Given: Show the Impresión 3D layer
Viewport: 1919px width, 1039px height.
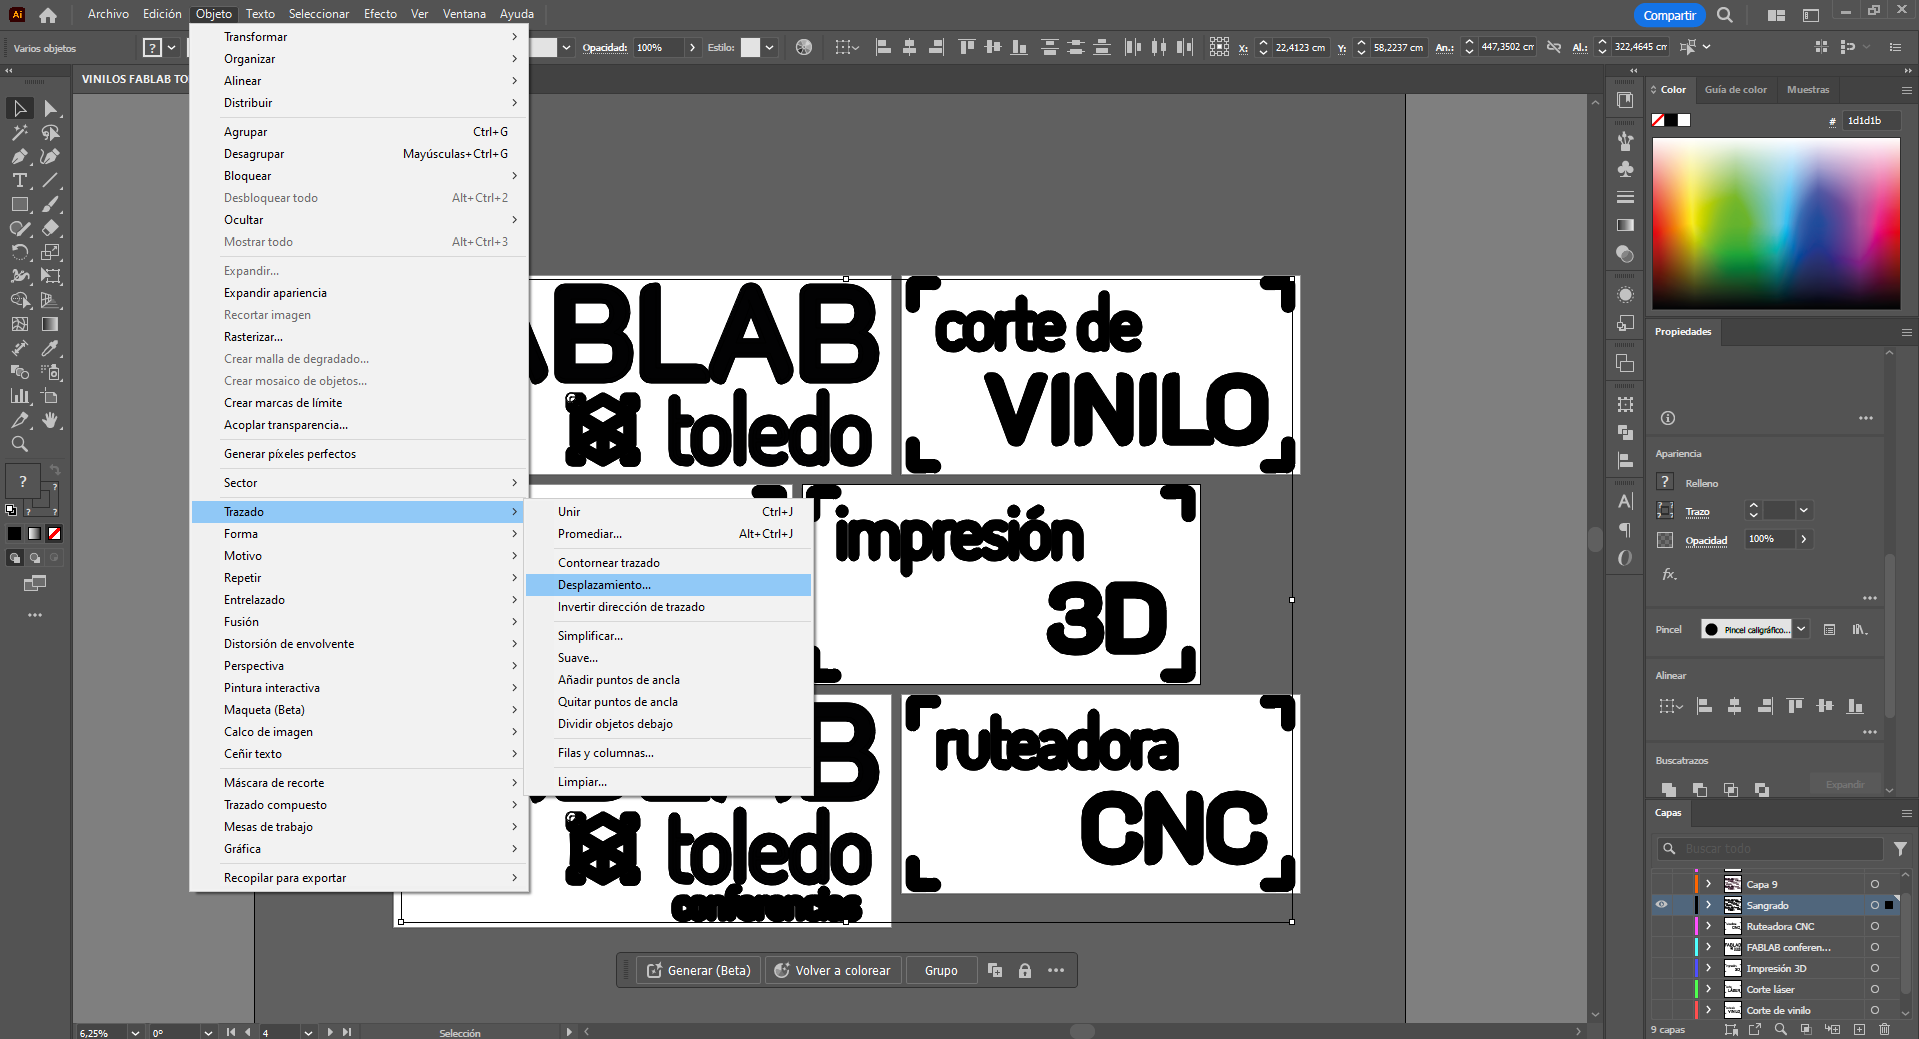Looking at the screenshot, I should tap(1662, 968).
